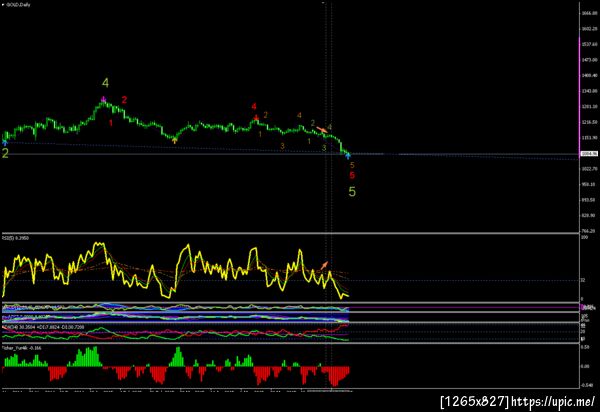Click the Fisher_Yur4ik indicator label
The height and width of the screenshot is (412, 600).
coord(22,348)
